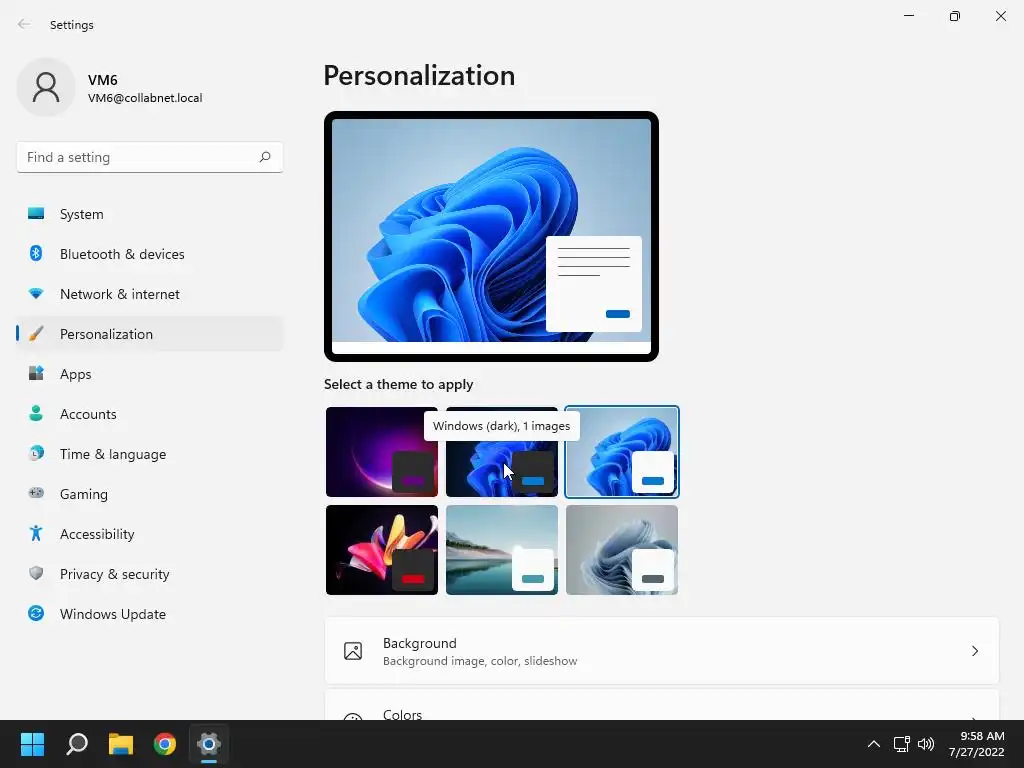The width and height of the screenshot is (1024, 768).
Task: Navigate to Windows Update
Action: click(150, 613)
